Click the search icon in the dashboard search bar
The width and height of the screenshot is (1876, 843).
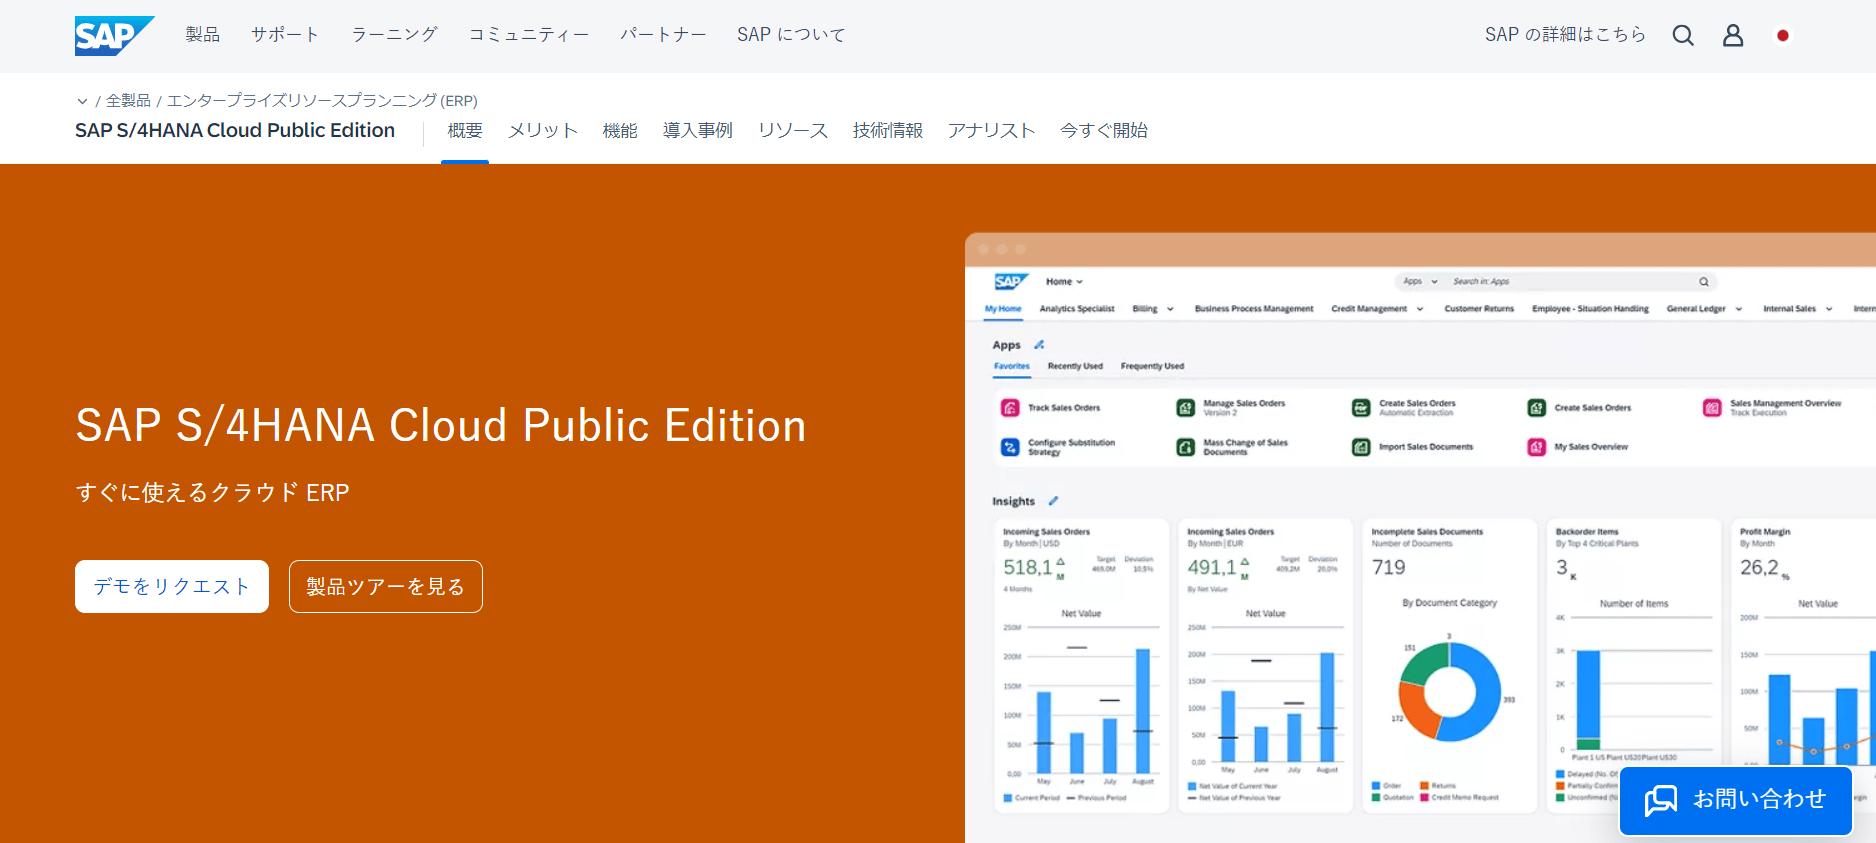[x=1704, y=282]
